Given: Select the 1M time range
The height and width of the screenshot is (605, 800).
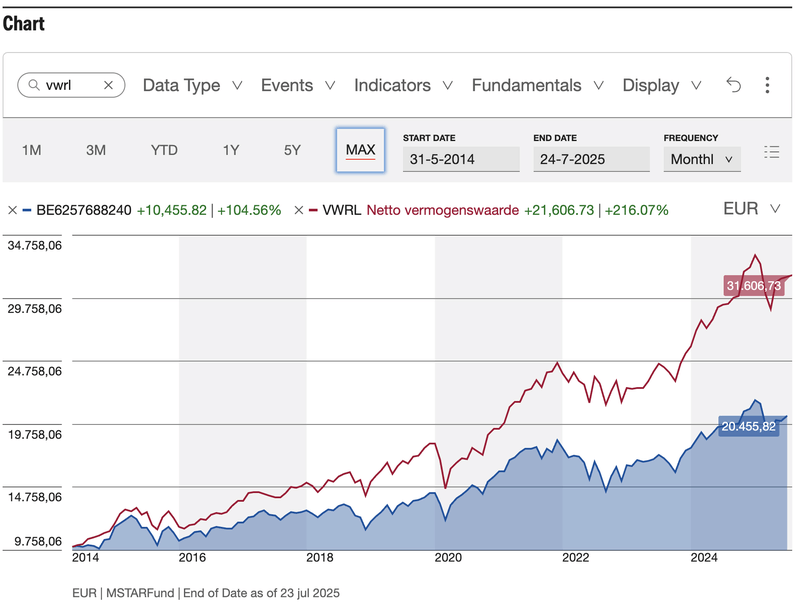Looking at the screenshot, I should (x=32, y=151).
